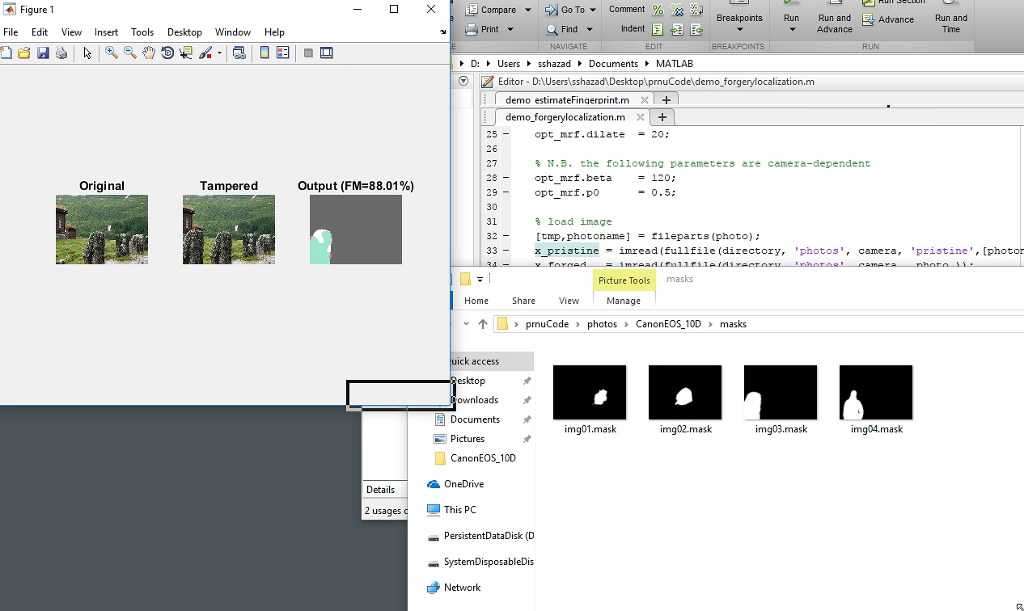Select the Pan tool in the figure toolbar
1024x611 pixels.
point(149,53)
